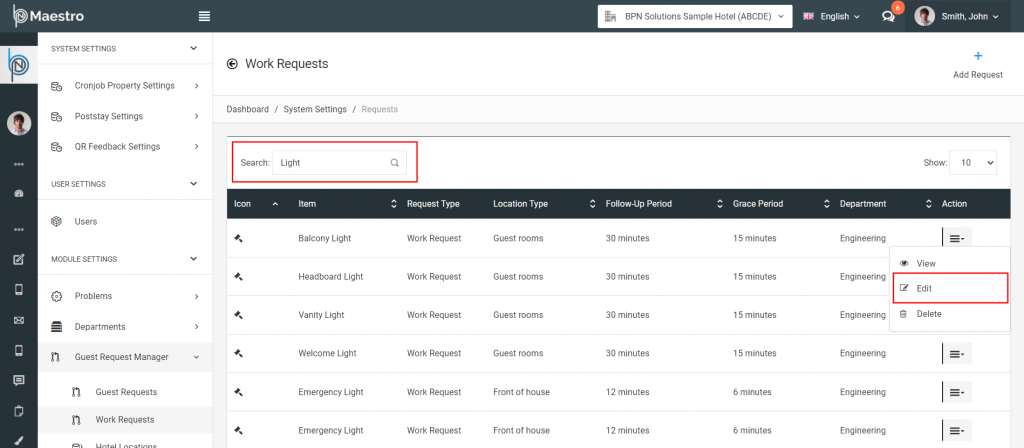The height and width of the screenshot is (448, 1024).
Task: Click the plus icon to add request
Action: pyautogui.click(x=978, y=56)
